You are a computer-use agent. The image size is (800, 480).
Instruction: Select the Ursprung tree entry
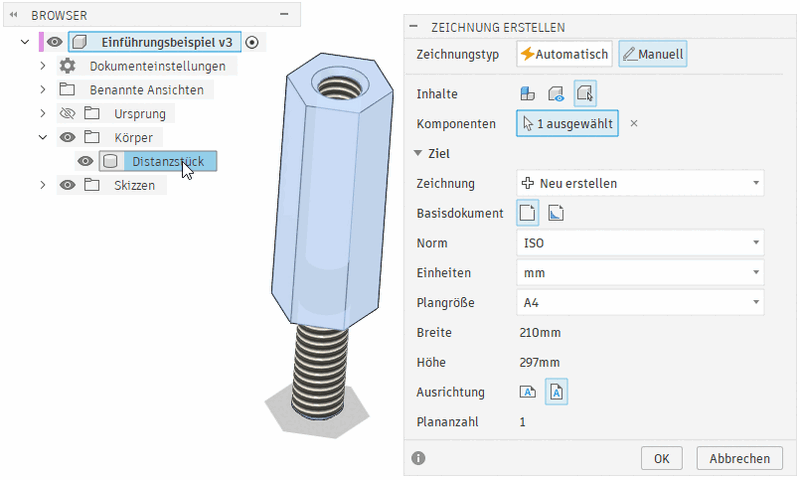coord(140,114)
